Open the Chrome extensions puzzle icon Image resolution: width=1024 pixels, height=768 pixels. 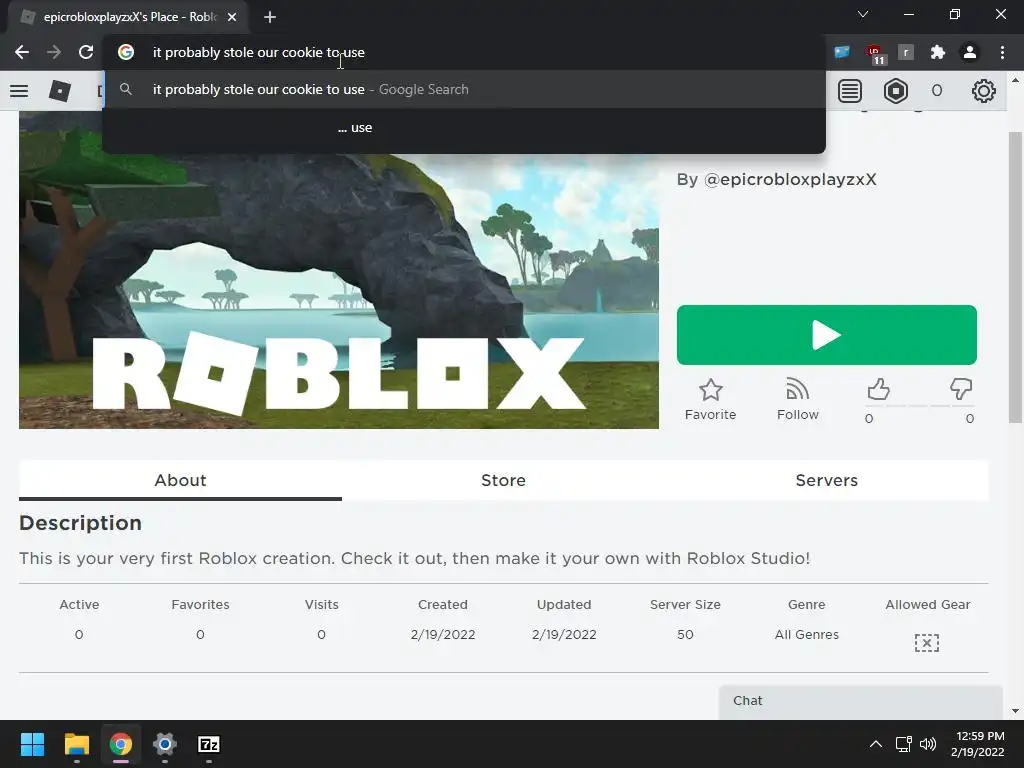point(938,52)
